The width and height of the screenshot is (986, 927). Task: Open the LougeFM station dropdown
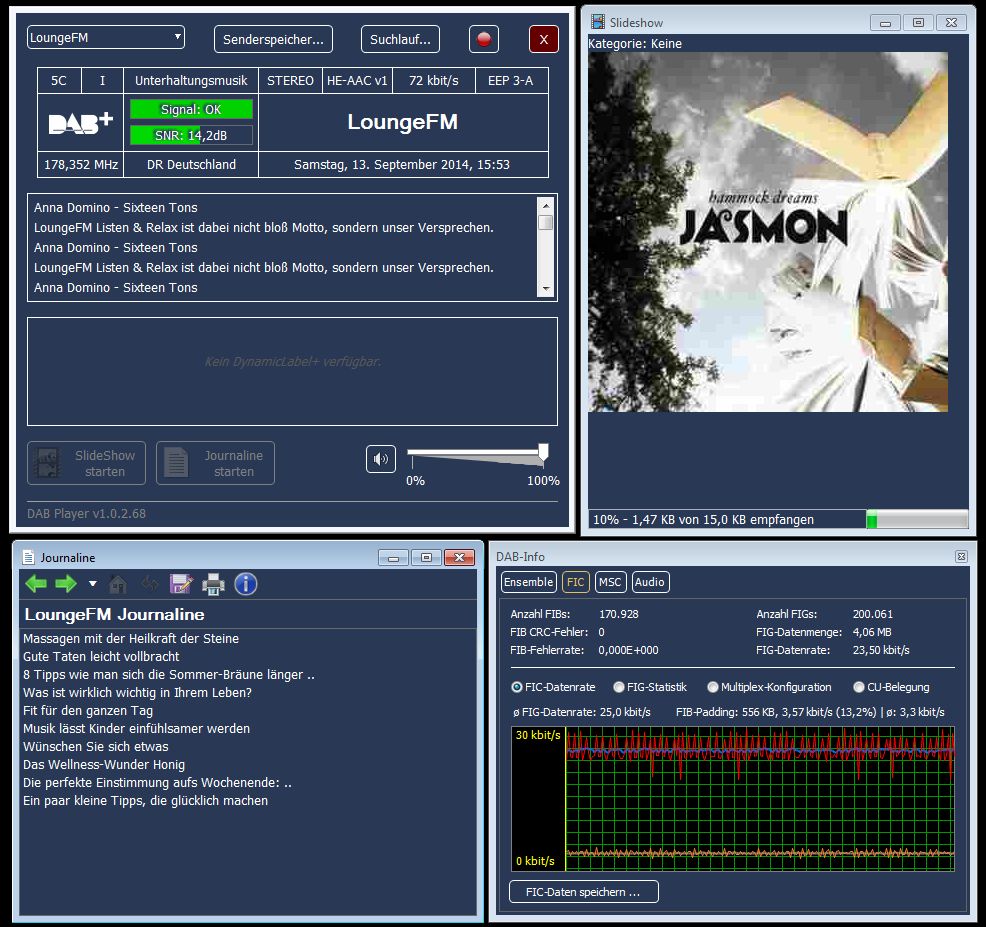tap(106, 37)
